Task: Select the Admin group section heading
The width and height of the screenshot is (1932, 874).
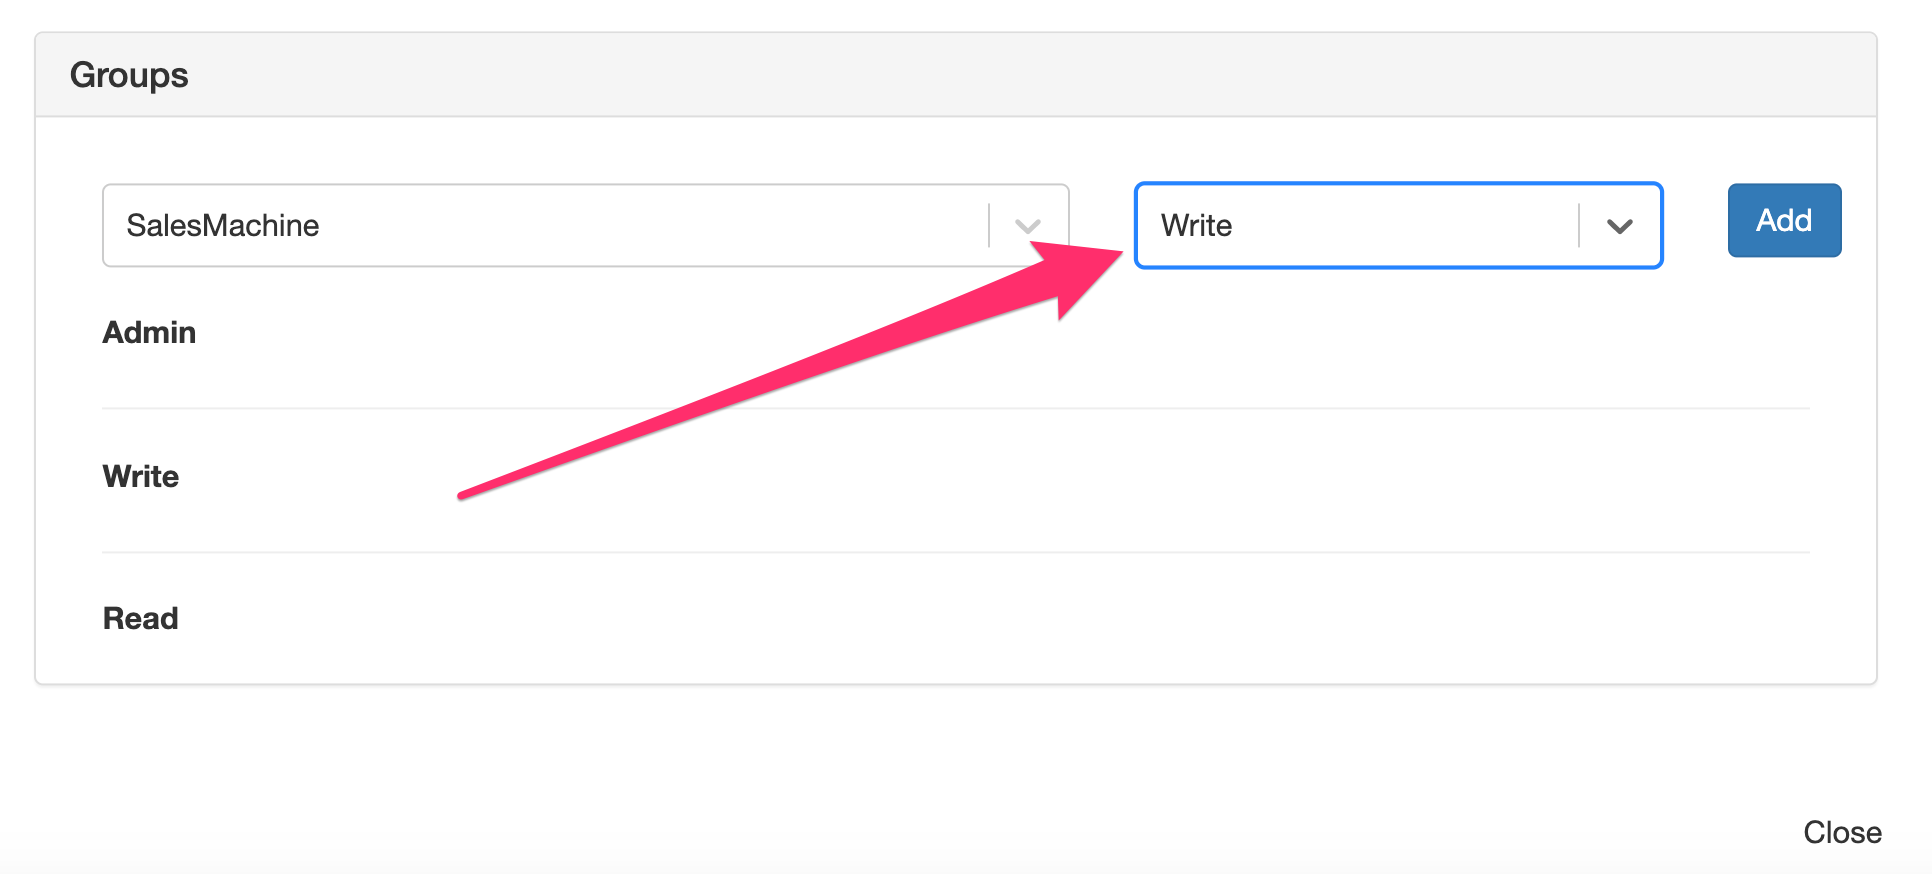Action: coord(149,332)
